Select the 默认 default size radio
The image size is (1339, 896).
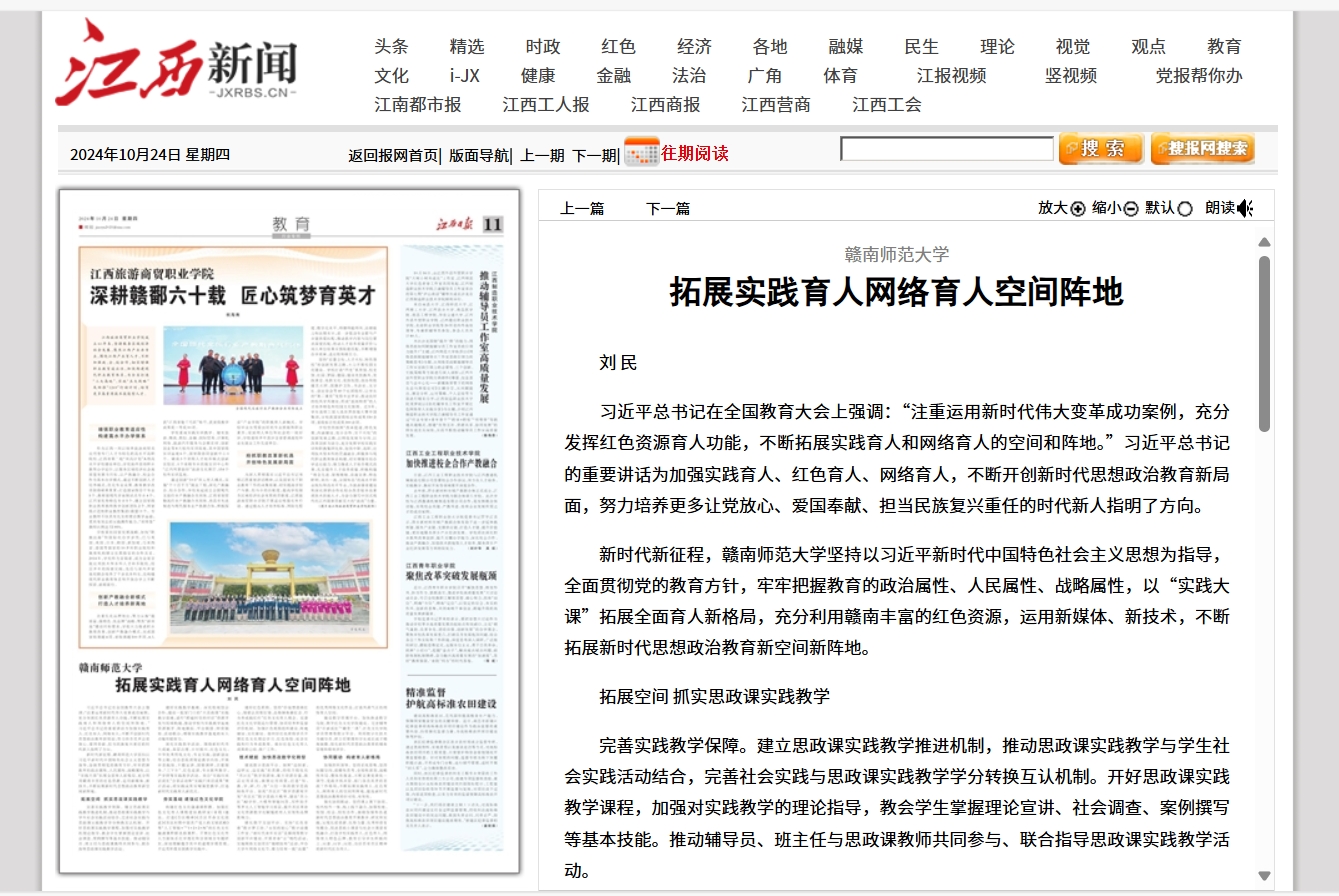pyautogui.click(x=1185, y=209)
